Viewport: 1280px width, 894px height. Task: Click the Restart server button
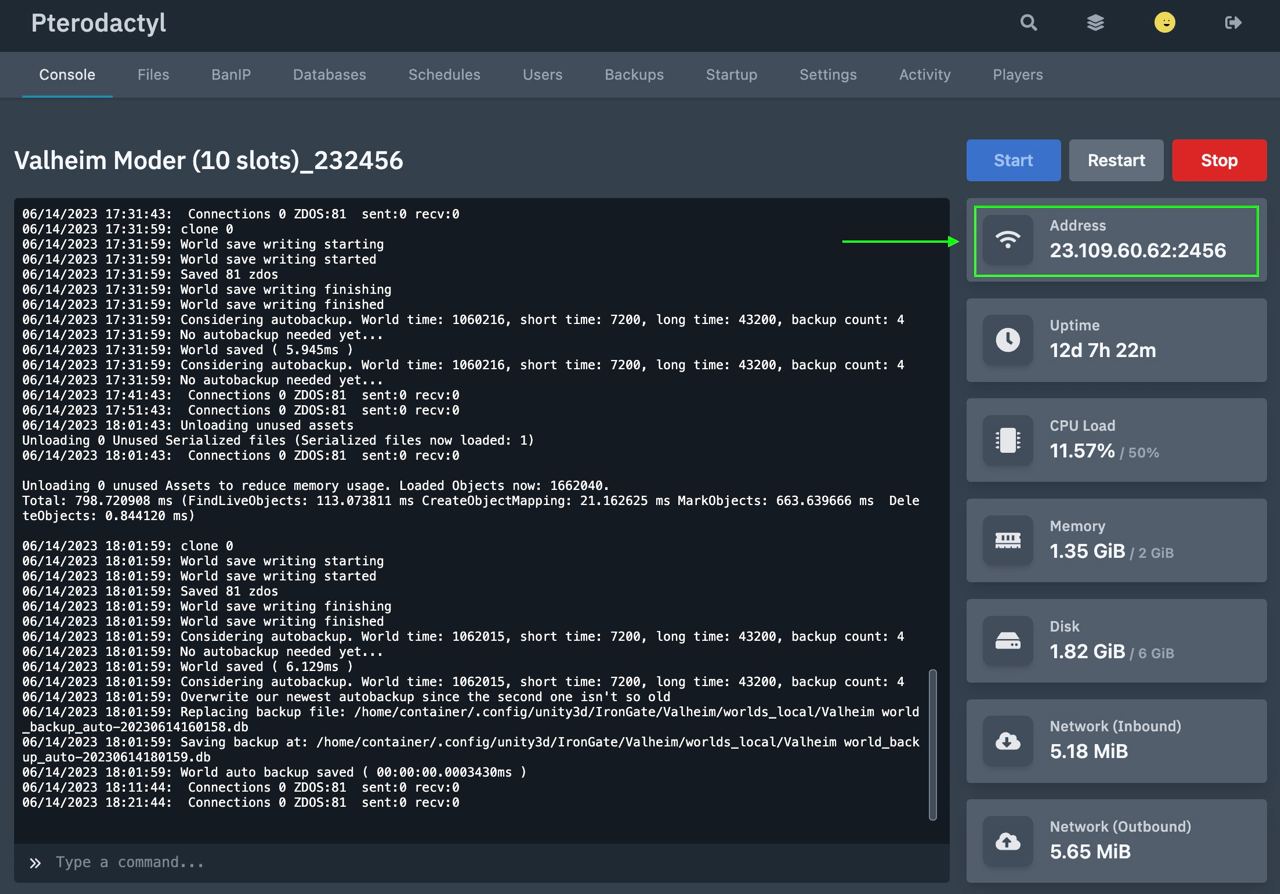1116,160
